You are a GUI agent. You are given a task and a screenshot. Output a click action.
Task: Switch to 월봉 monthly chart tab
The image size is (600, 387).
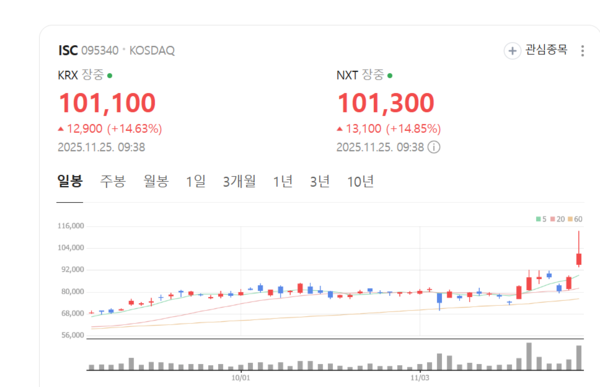point(156,181)
